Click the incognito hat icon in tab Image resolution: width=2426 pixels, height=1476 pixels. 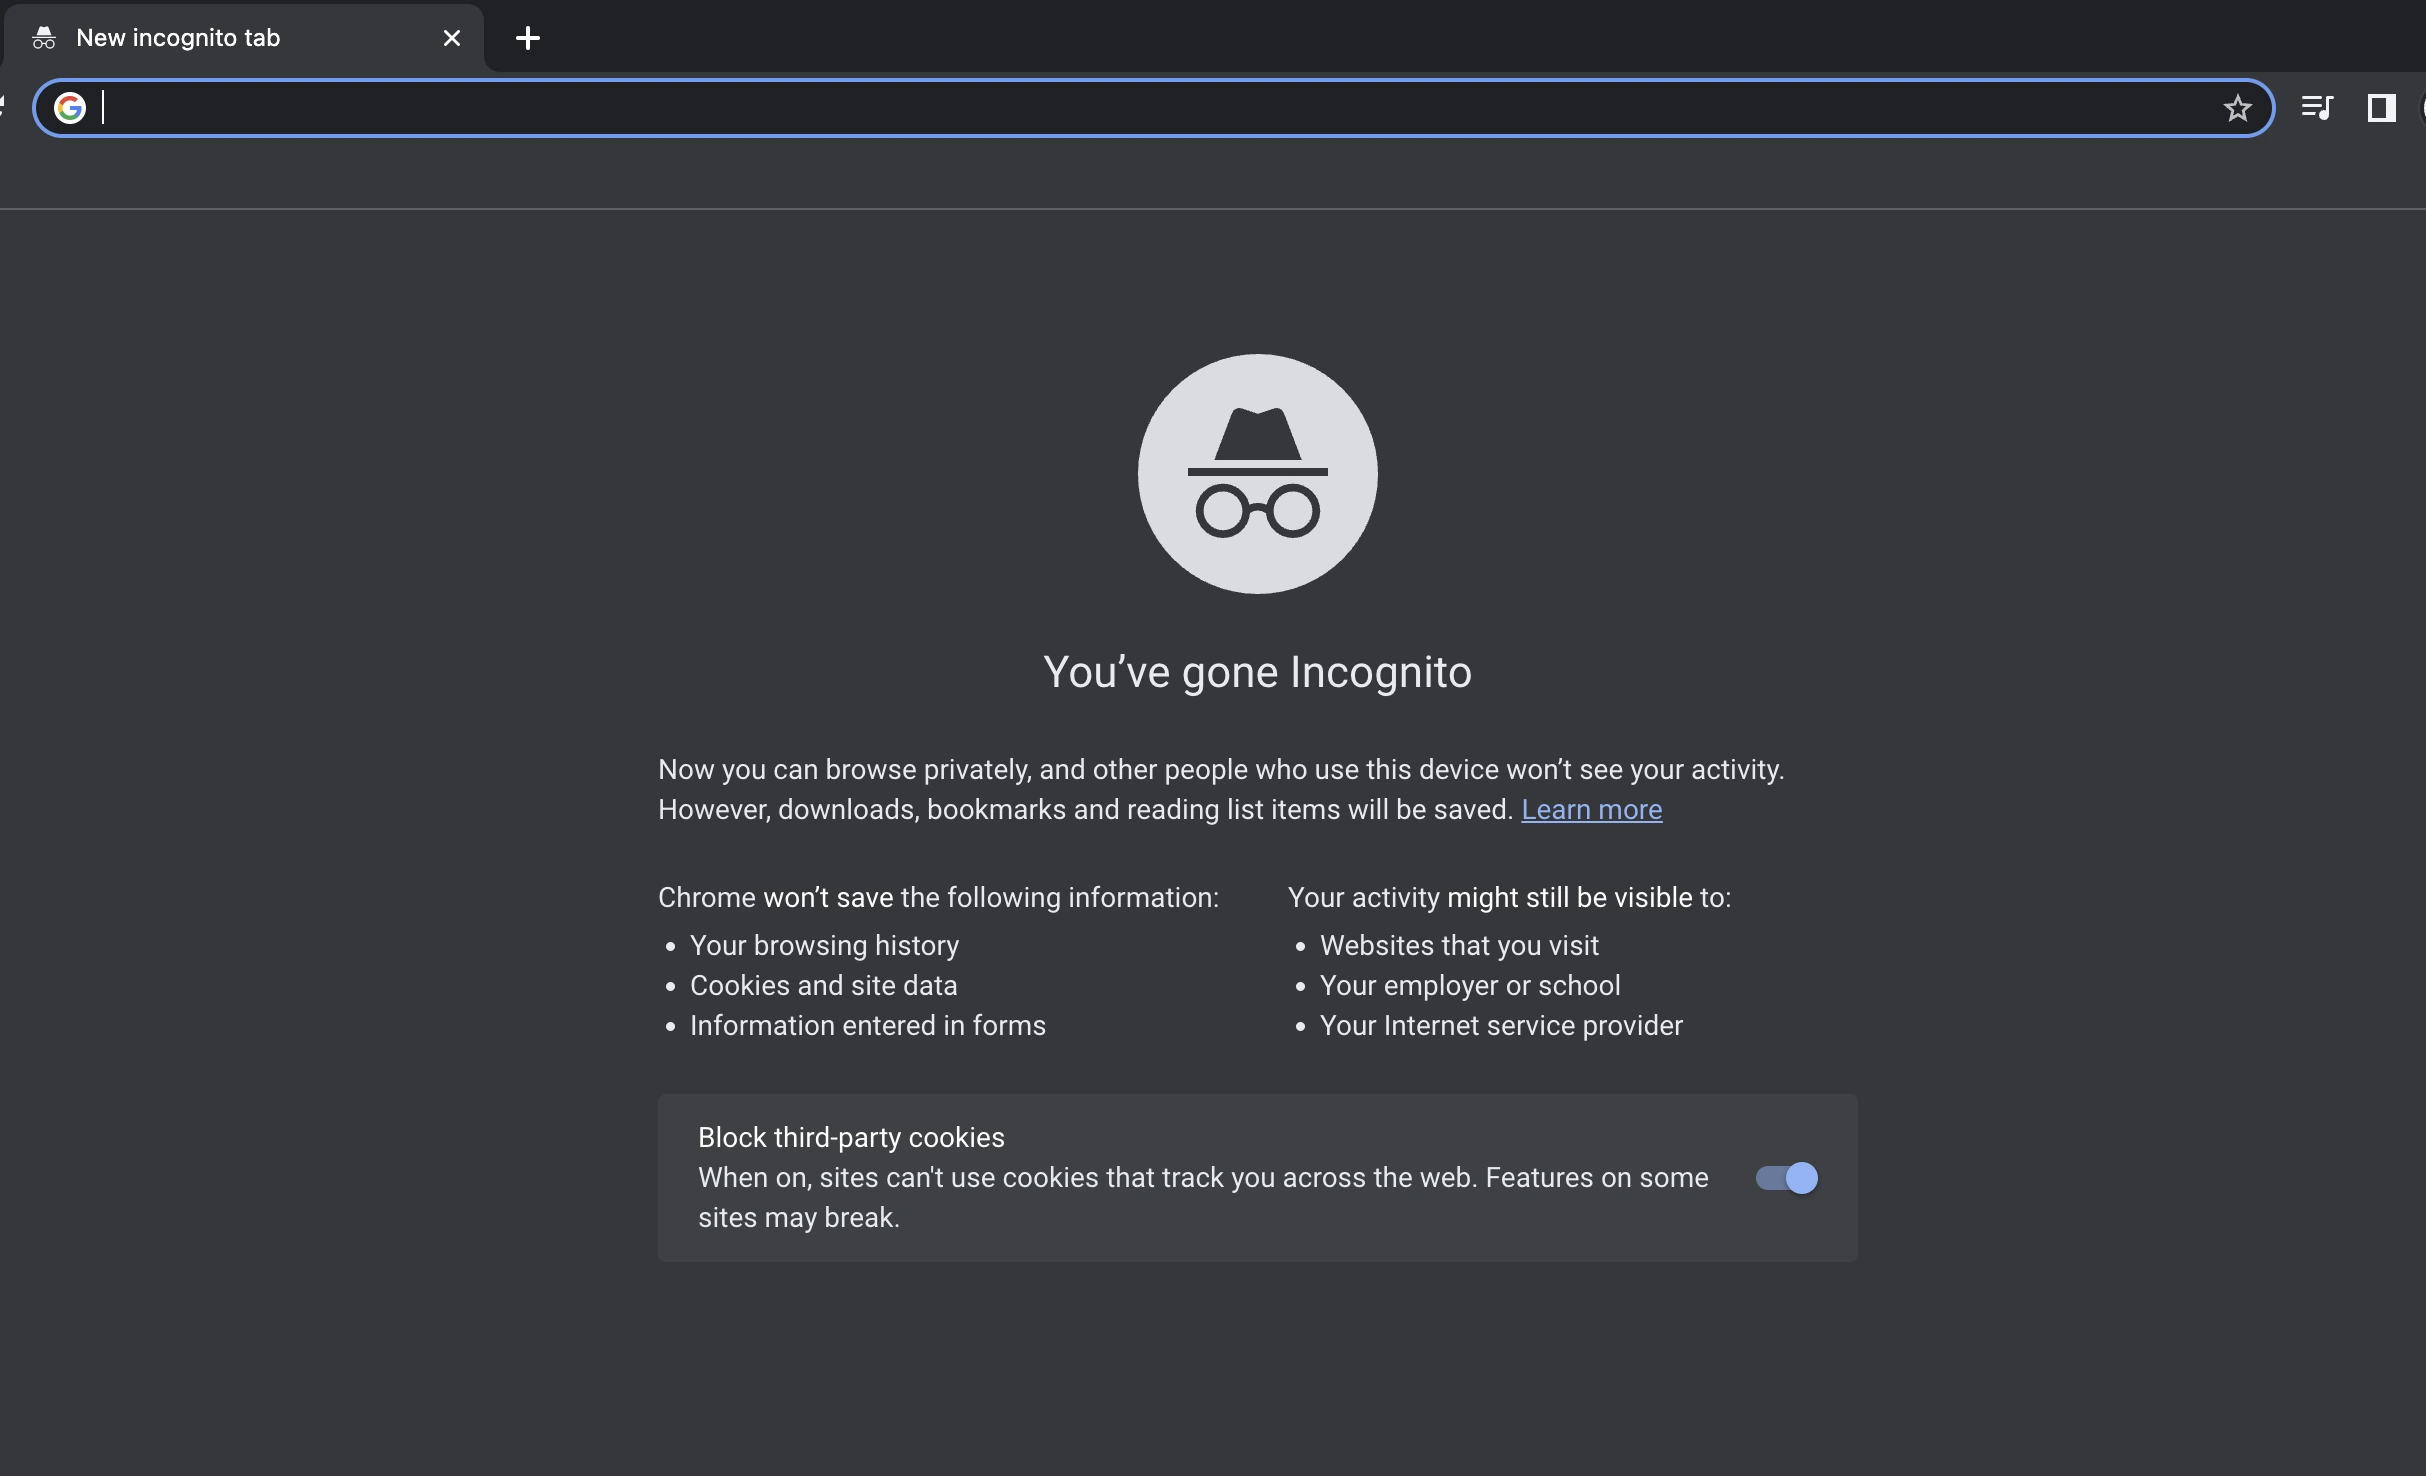point(43,38)
